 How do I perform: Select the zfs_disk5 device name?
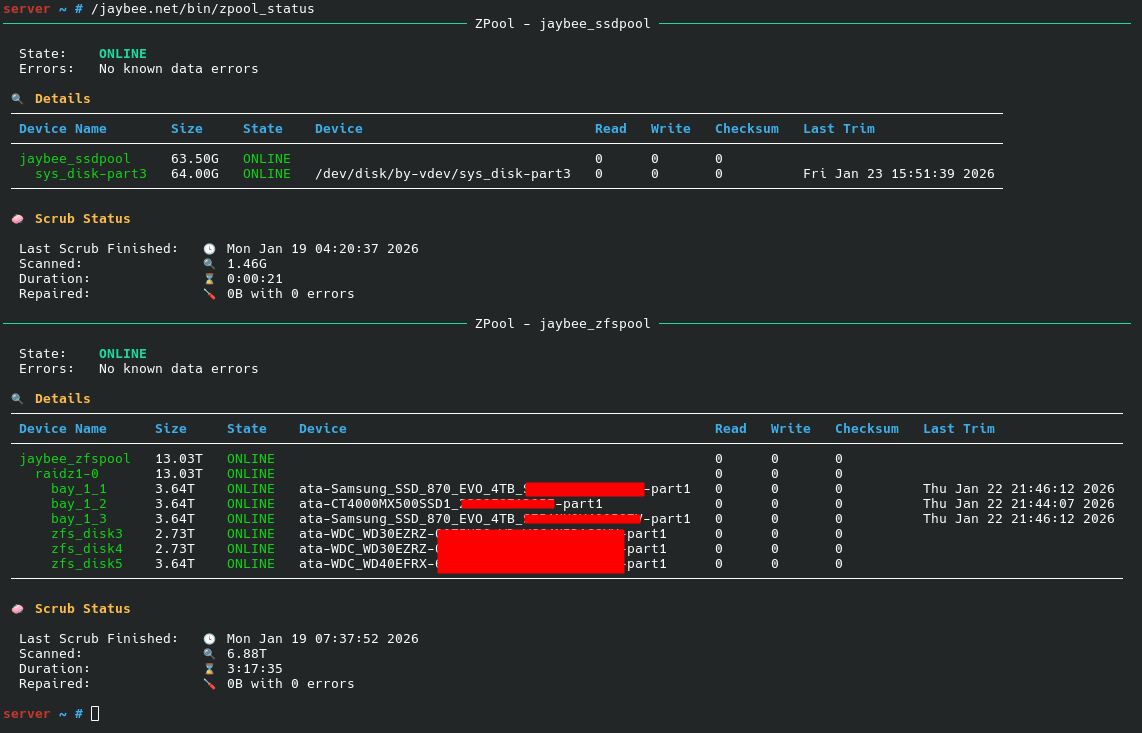[87, 564]
